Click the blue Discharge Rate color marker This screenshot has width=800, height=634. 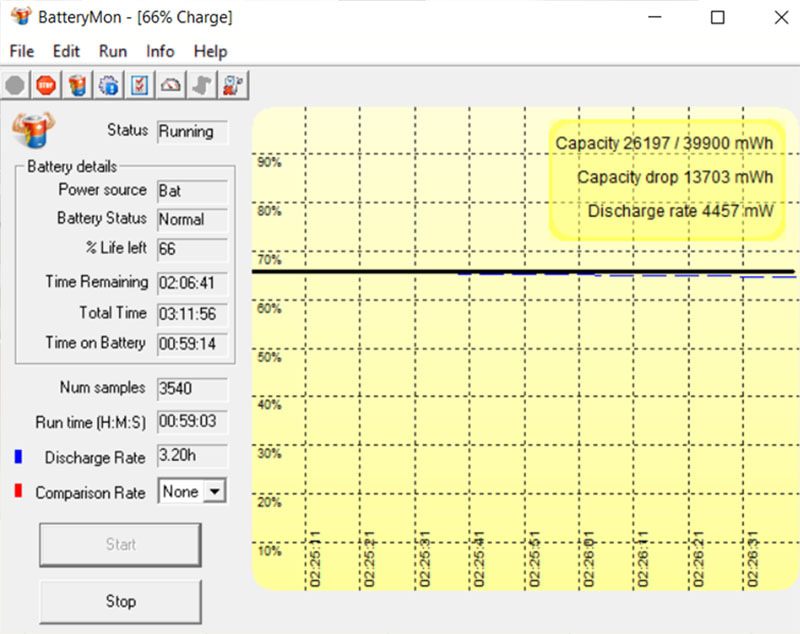point(18,458)
